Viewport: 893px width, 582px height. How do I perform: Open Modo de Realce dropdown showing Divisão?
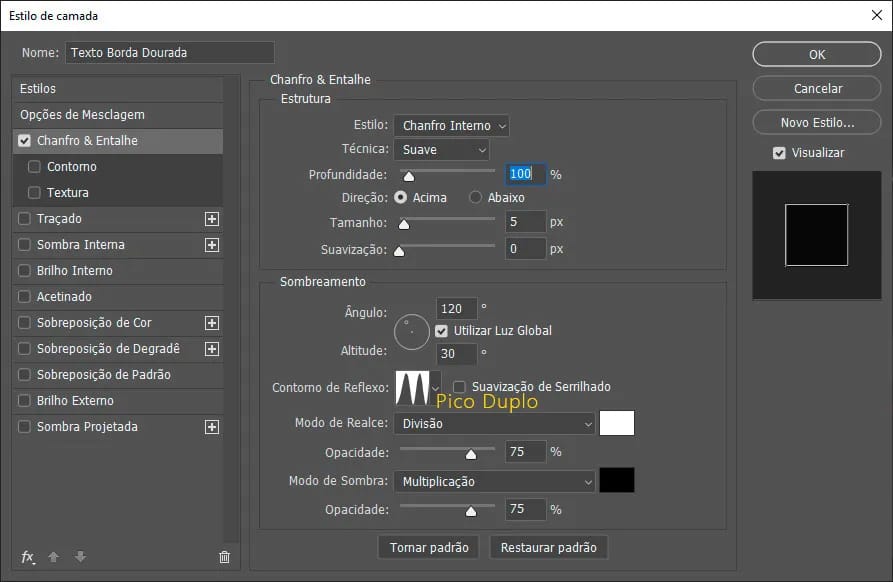(x=494, y=424)
